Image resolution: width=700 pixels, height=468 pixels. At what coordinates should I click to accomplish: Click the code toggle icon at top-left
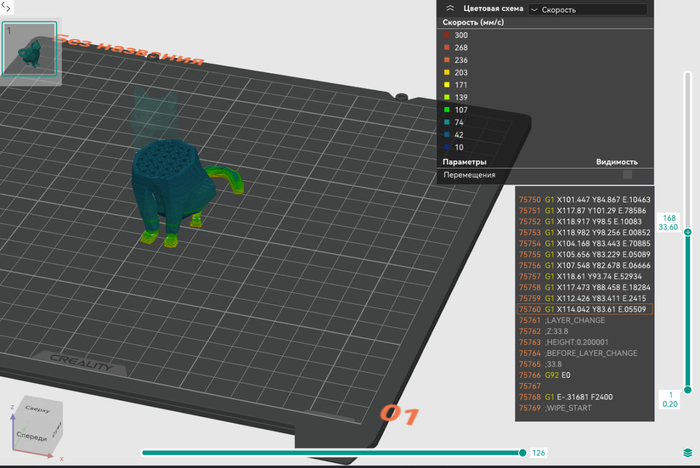pyautogui.click(x=7, y=7)
